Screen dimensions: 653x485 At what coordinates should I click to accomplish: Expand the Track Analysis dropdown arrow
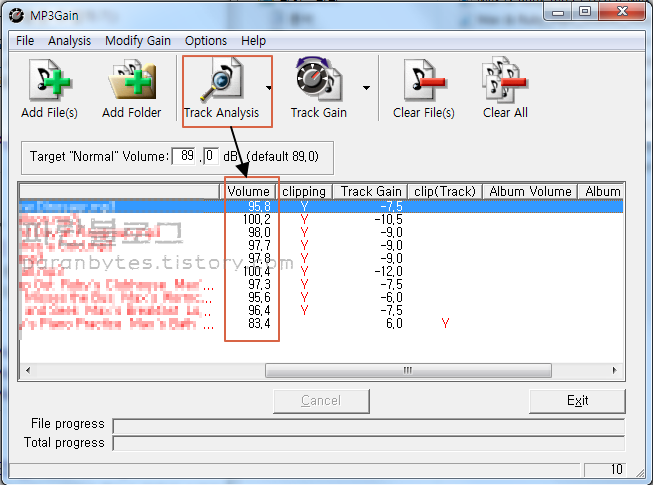269,88
